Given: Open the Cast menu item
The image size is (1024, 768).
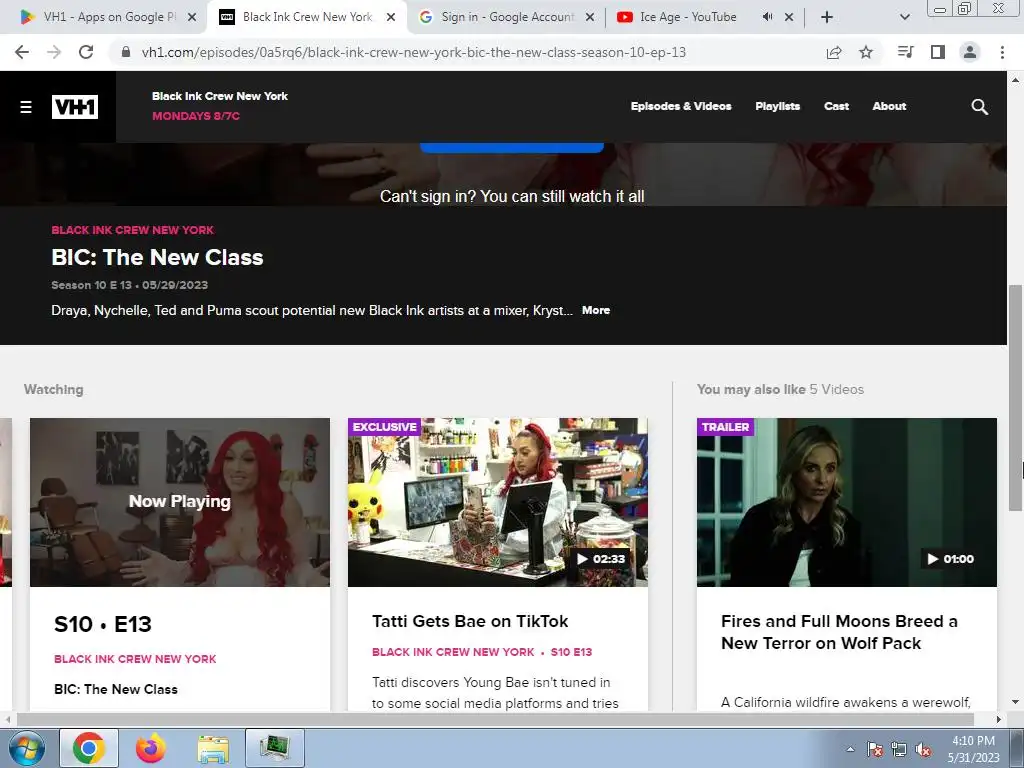Looking at the screenshot, I should (837, 106).
